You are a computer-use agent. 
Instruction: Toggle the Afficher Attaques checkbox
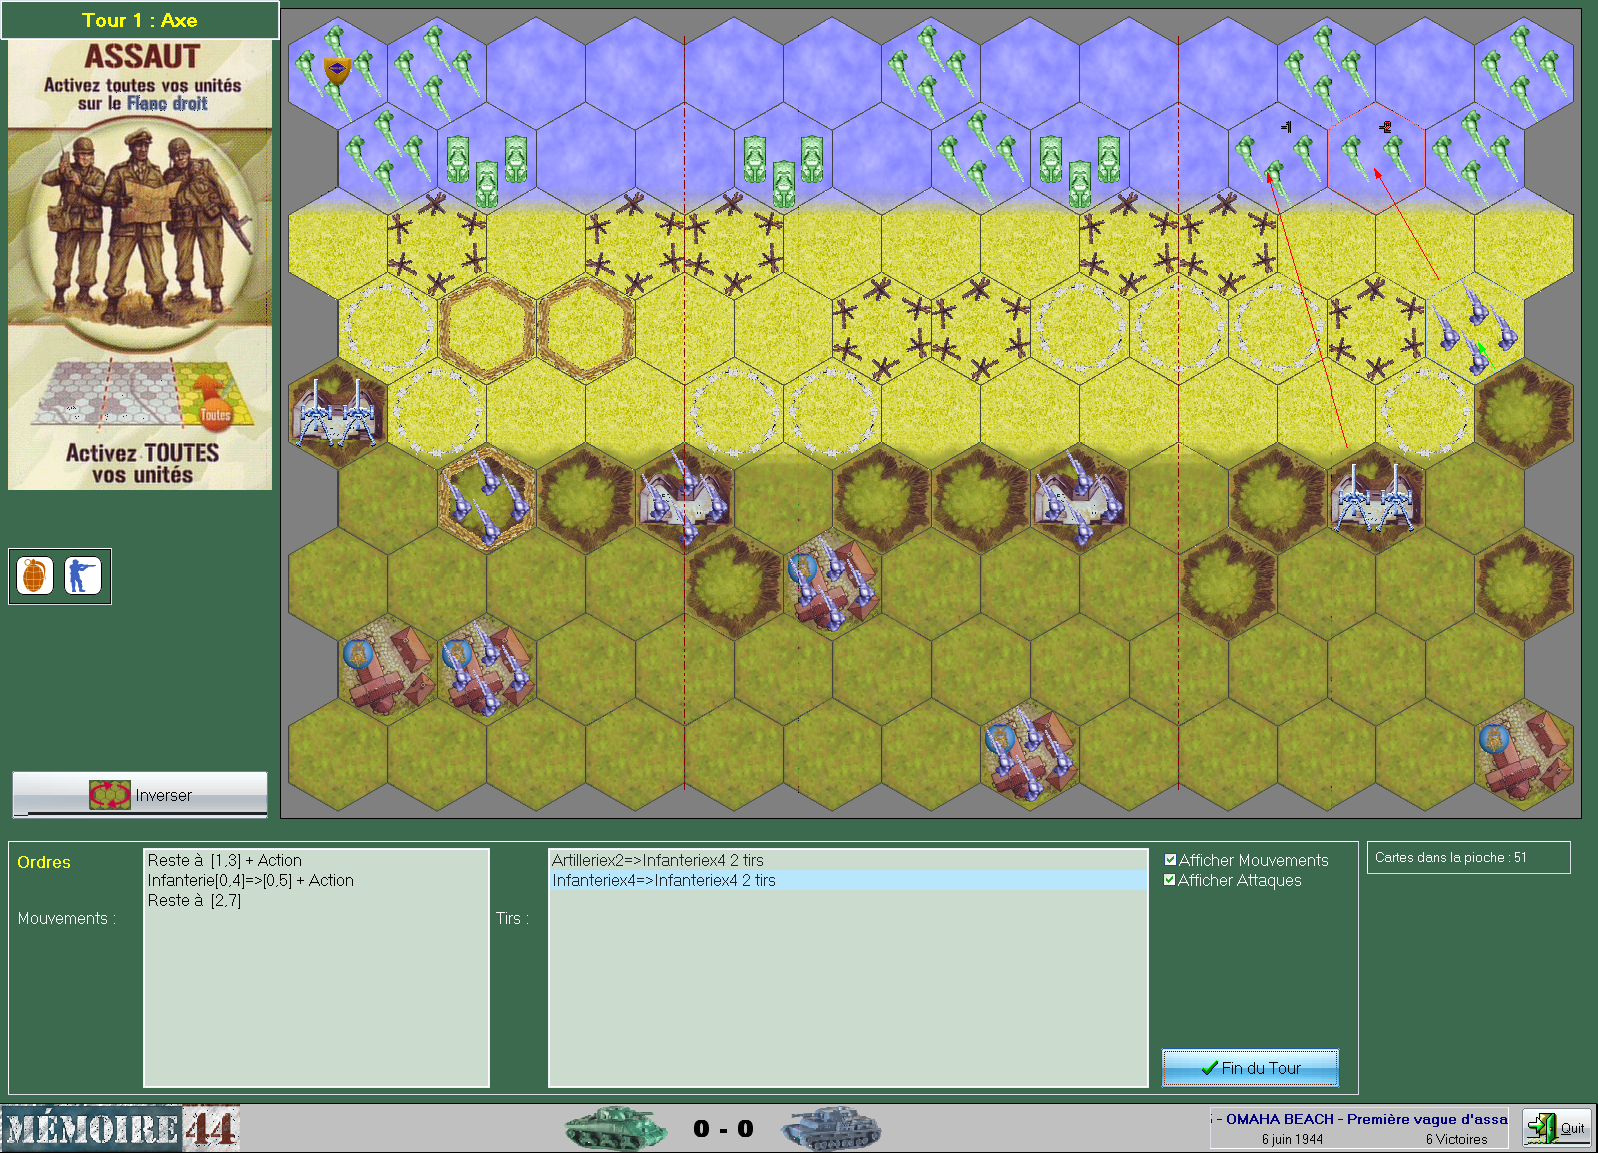1170,880
